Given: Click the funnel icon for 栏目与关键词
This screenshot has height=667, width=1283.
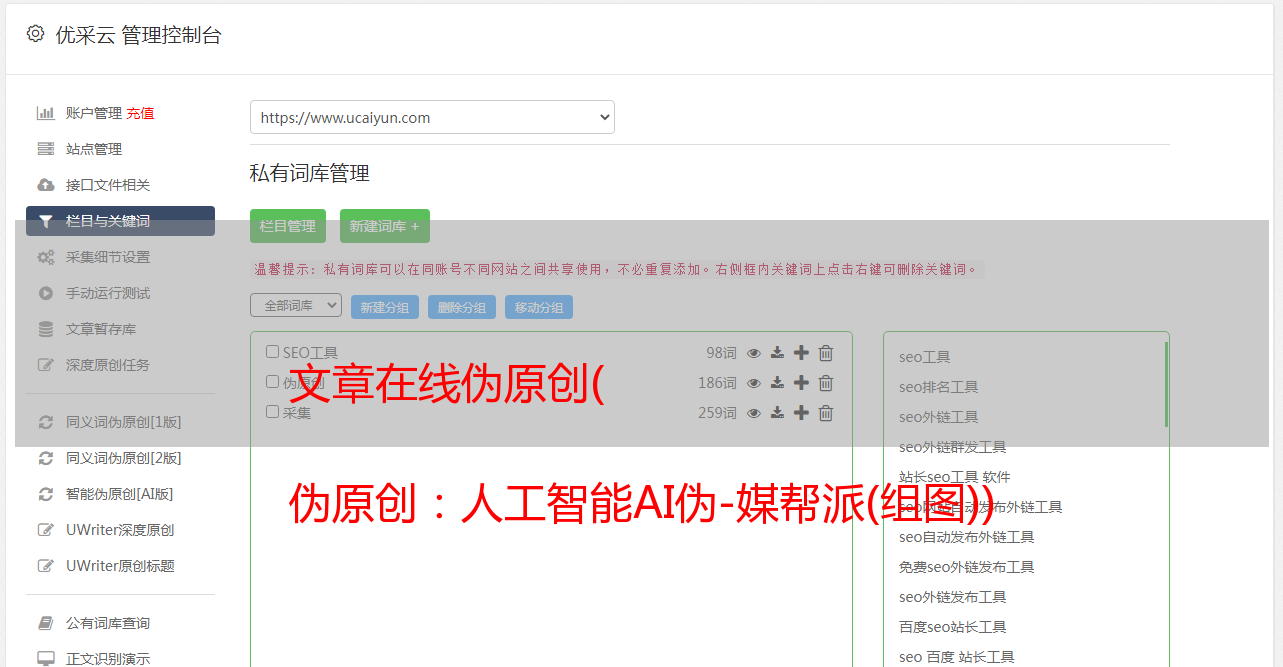Looking at the screenshot, I should point(46,221).
